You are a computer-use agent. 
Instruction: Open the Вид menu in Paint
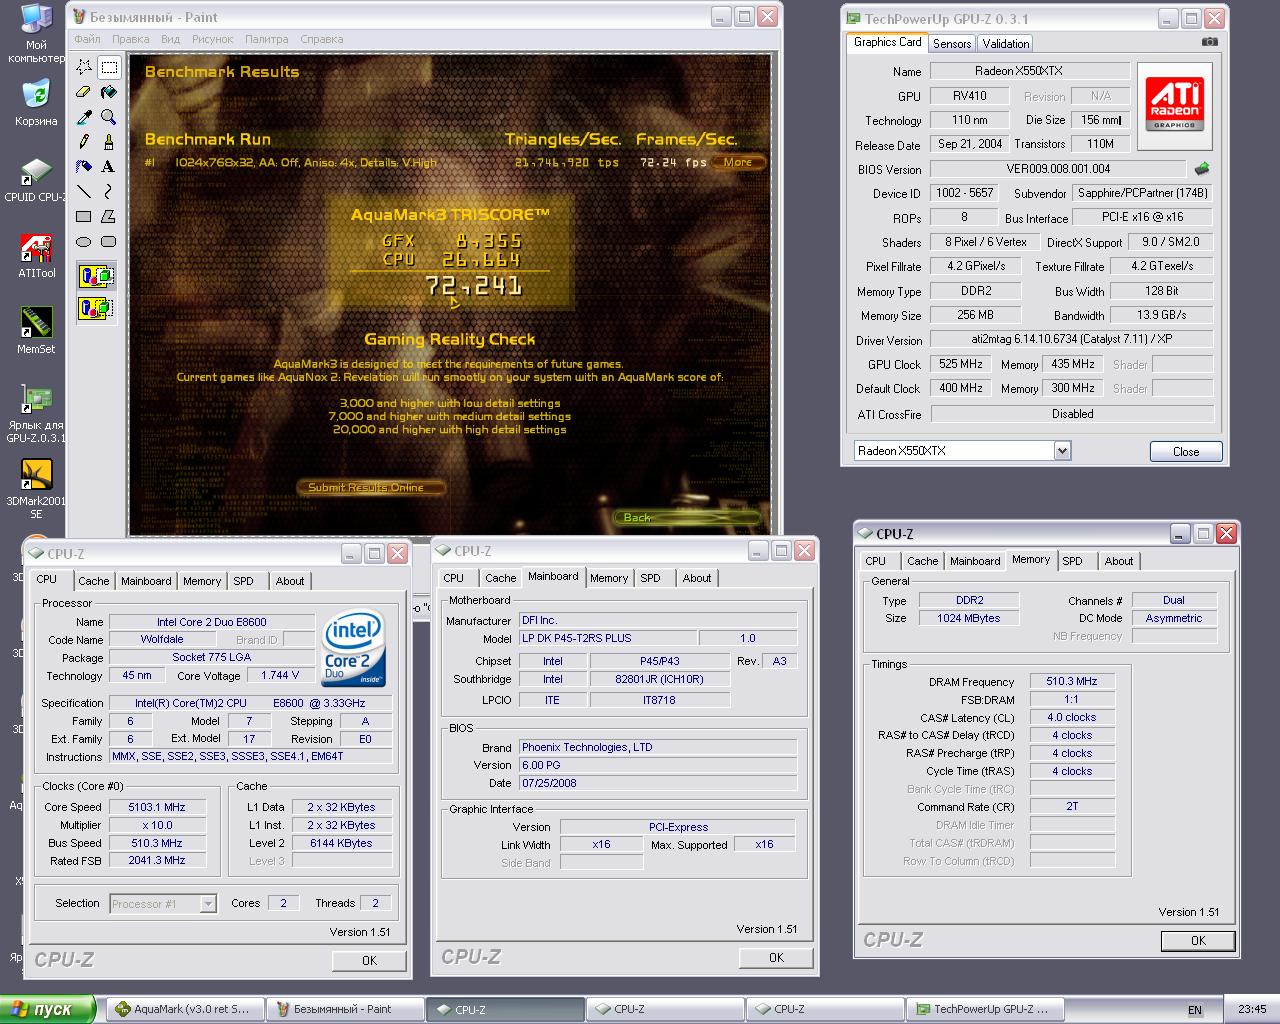point(171,39)
